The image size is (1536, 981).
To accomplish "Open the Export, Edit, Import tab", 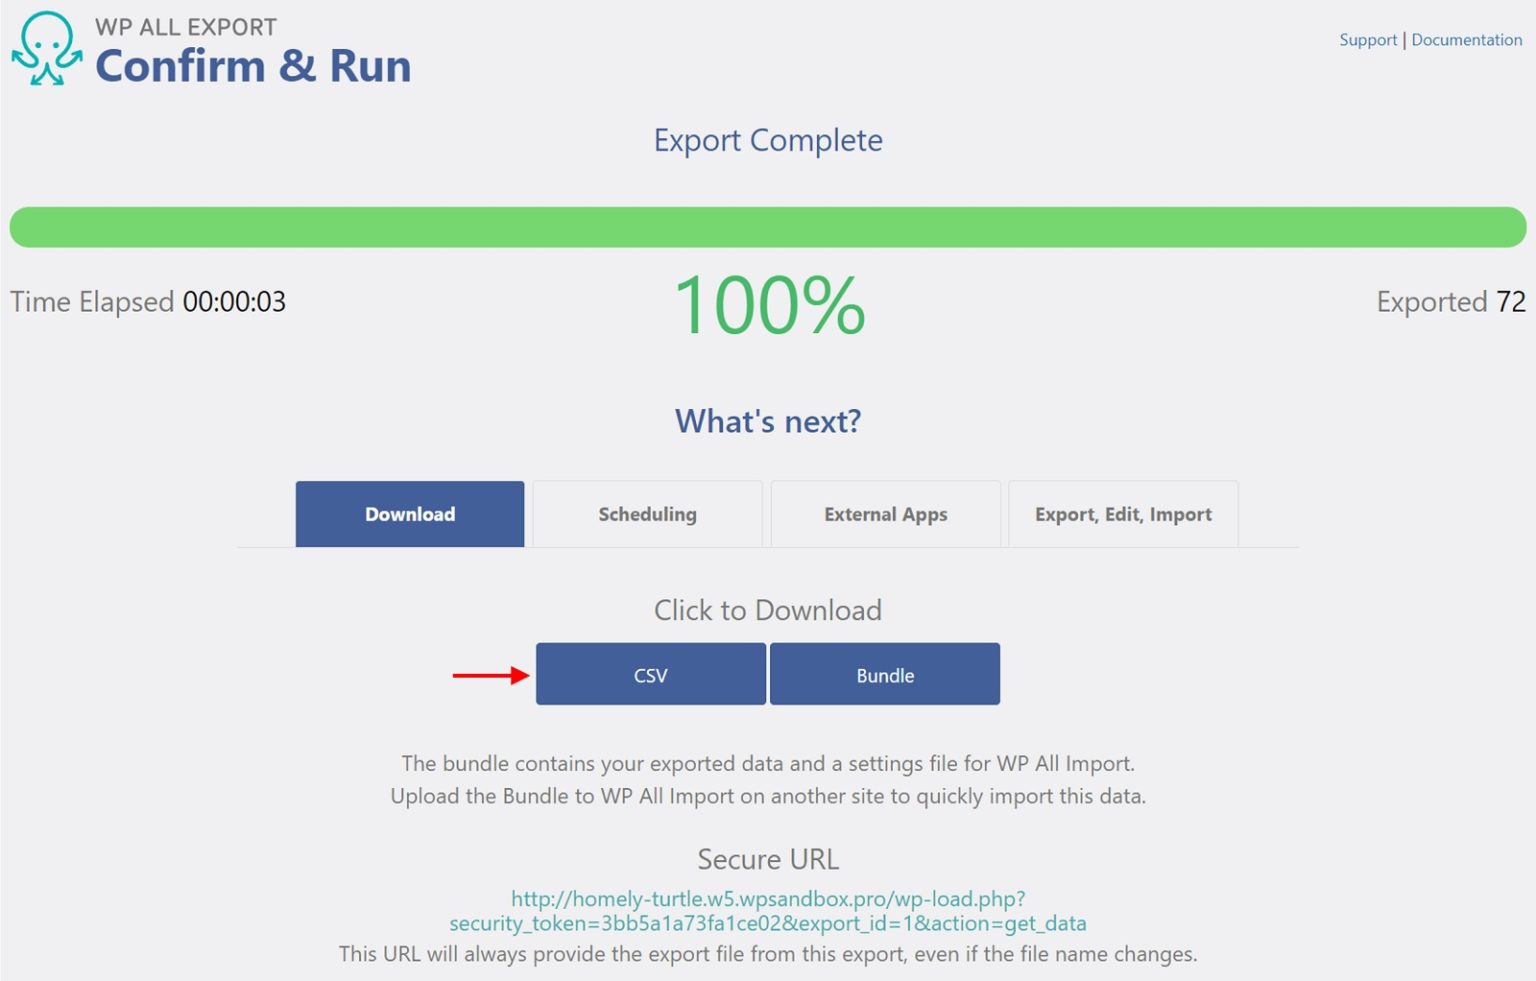I will tap(1122, 514).
